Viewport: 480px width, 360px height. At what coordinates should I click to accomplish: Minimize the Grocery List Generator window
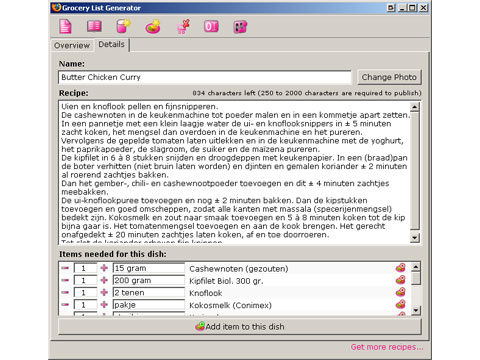(x=403, y=7)
